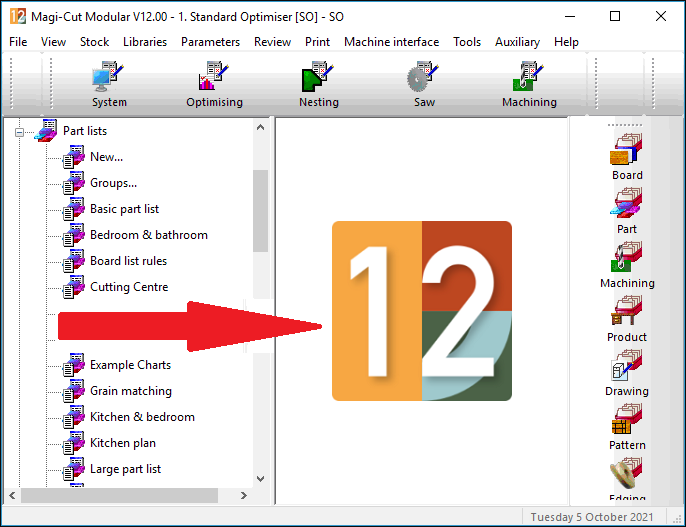
Task: Click the Magi-Cut 12 logo image
Action: pos(422,311)
